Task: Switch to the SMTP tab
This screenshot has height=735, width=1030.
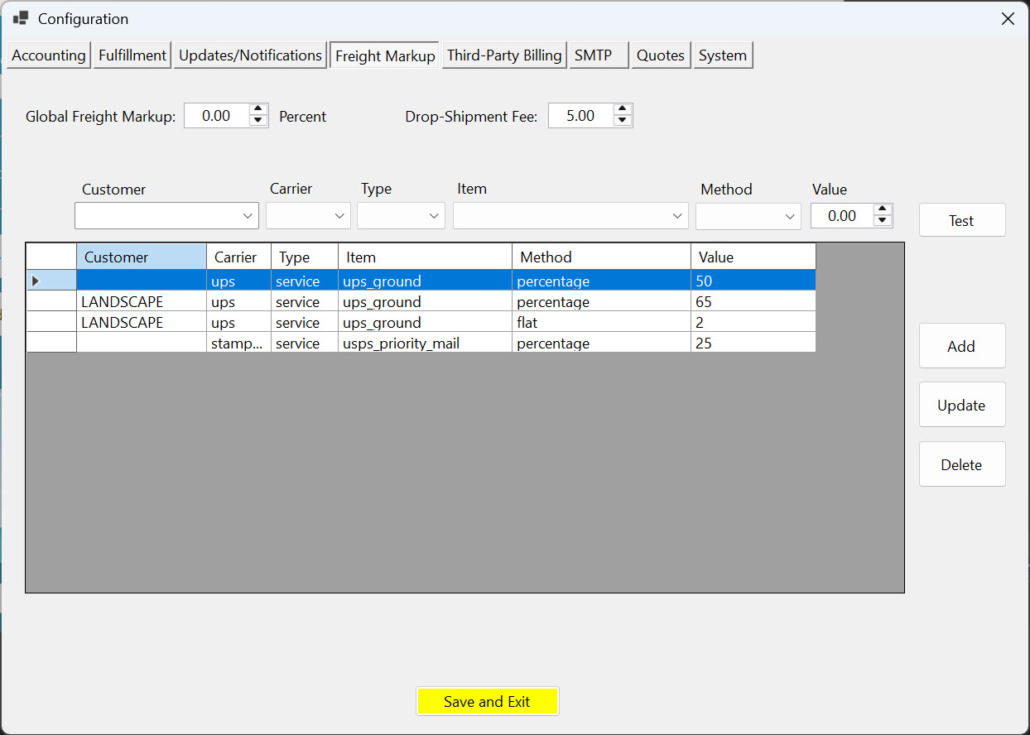Action: [598, 55]
